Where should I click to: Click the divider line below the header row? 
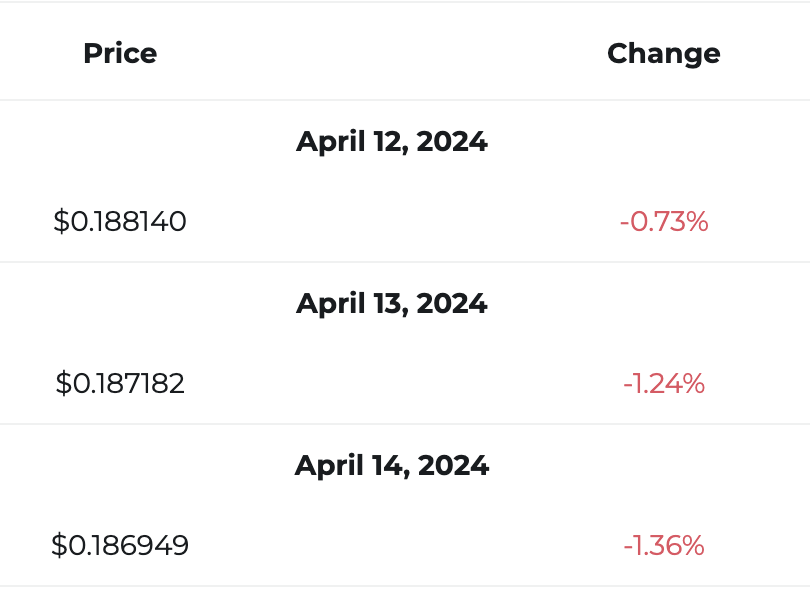coord(405,100)
